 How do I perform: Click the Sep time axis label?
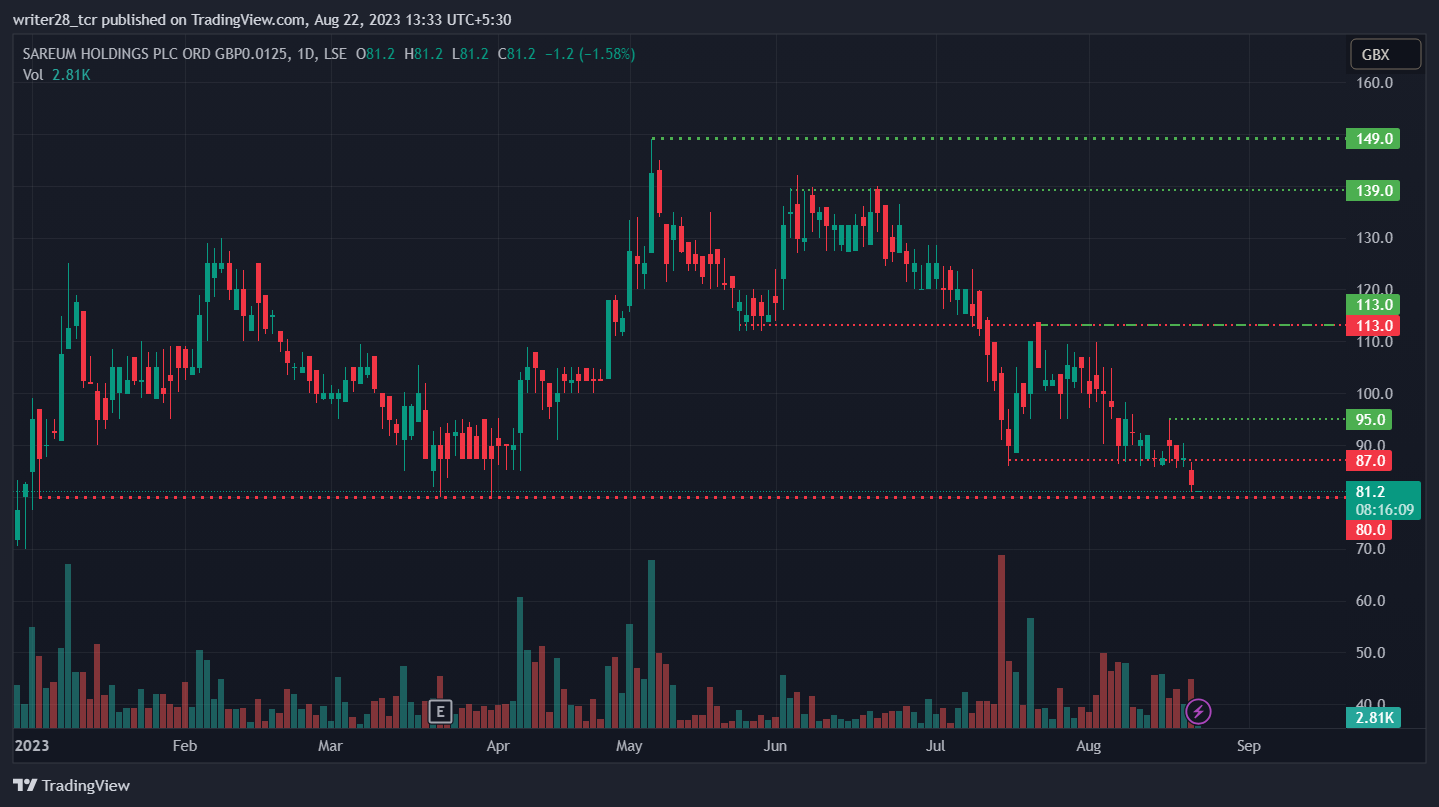[x=1247, y=746]
